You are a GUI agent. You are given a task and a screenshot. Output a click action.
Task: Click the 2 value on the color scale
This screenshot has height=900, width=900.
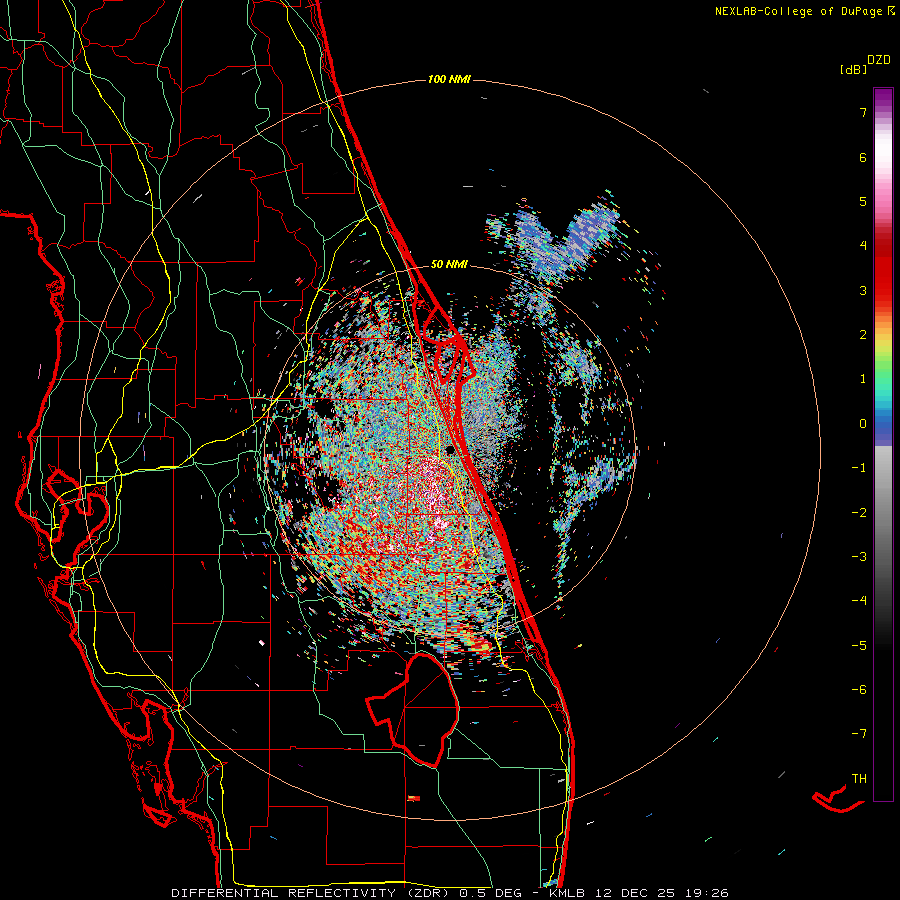tap(863, 335)
